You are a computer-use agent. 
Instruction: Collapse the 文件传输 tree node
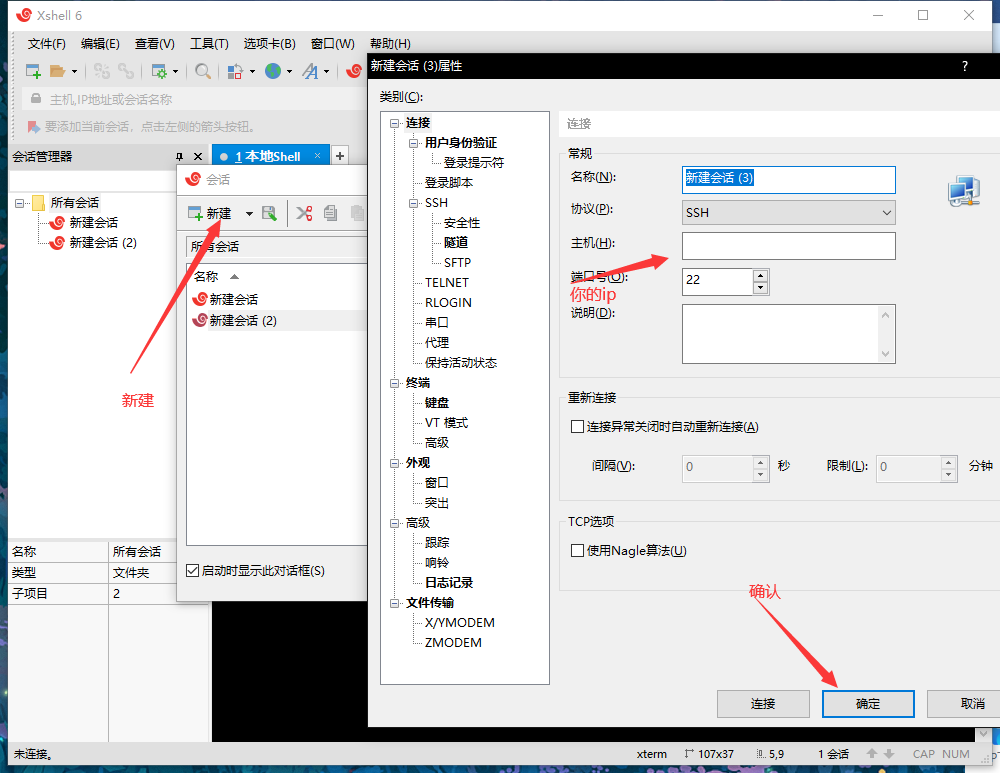coord(395,603)
